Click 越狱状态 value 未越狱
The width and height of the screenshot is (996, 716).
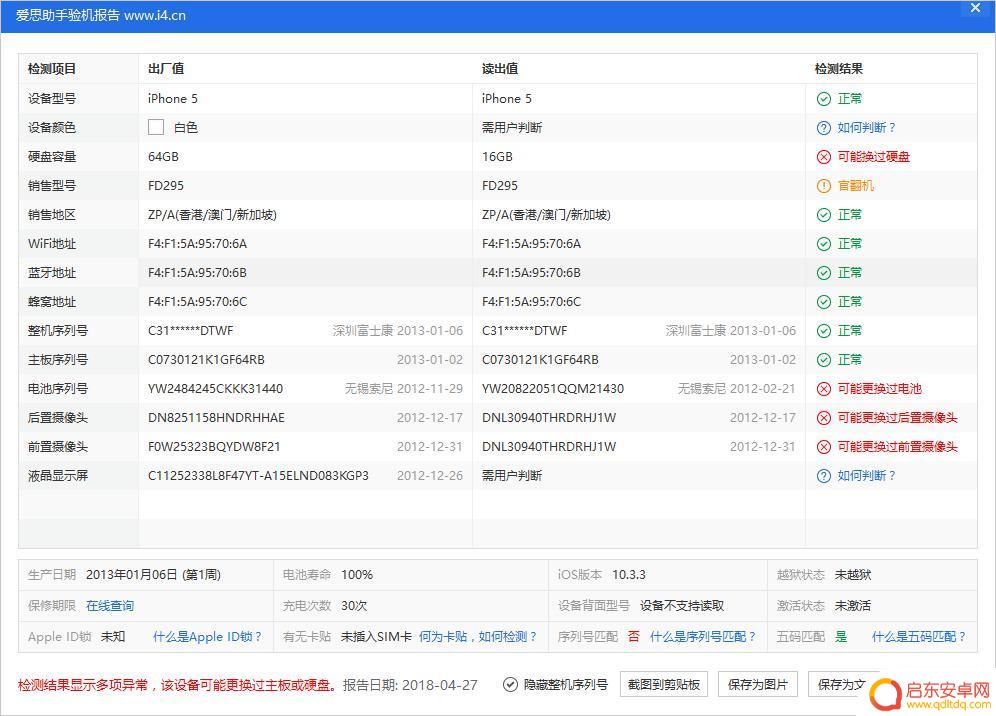coord(852,575)
